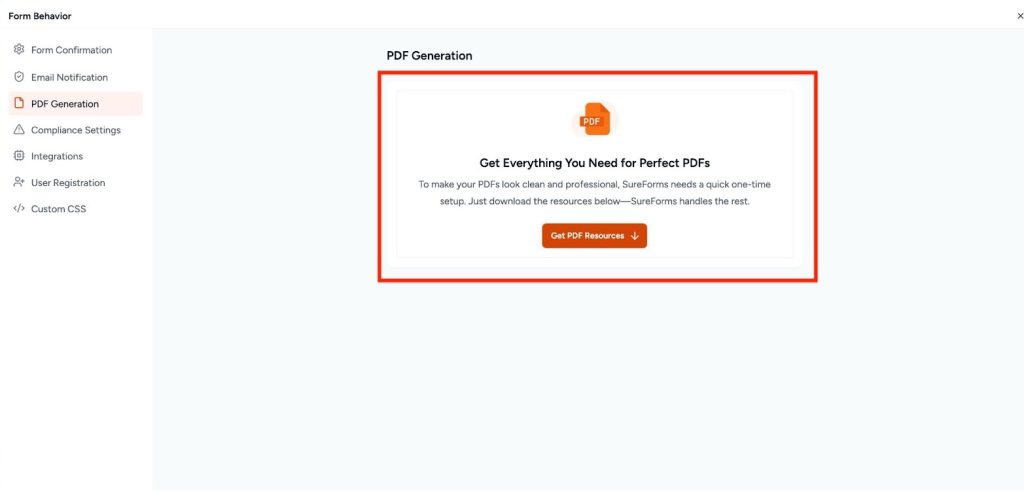Click the download arrow on Get PDF Resources
Screen dimensions: 1024x491
(x=635, y=236)
